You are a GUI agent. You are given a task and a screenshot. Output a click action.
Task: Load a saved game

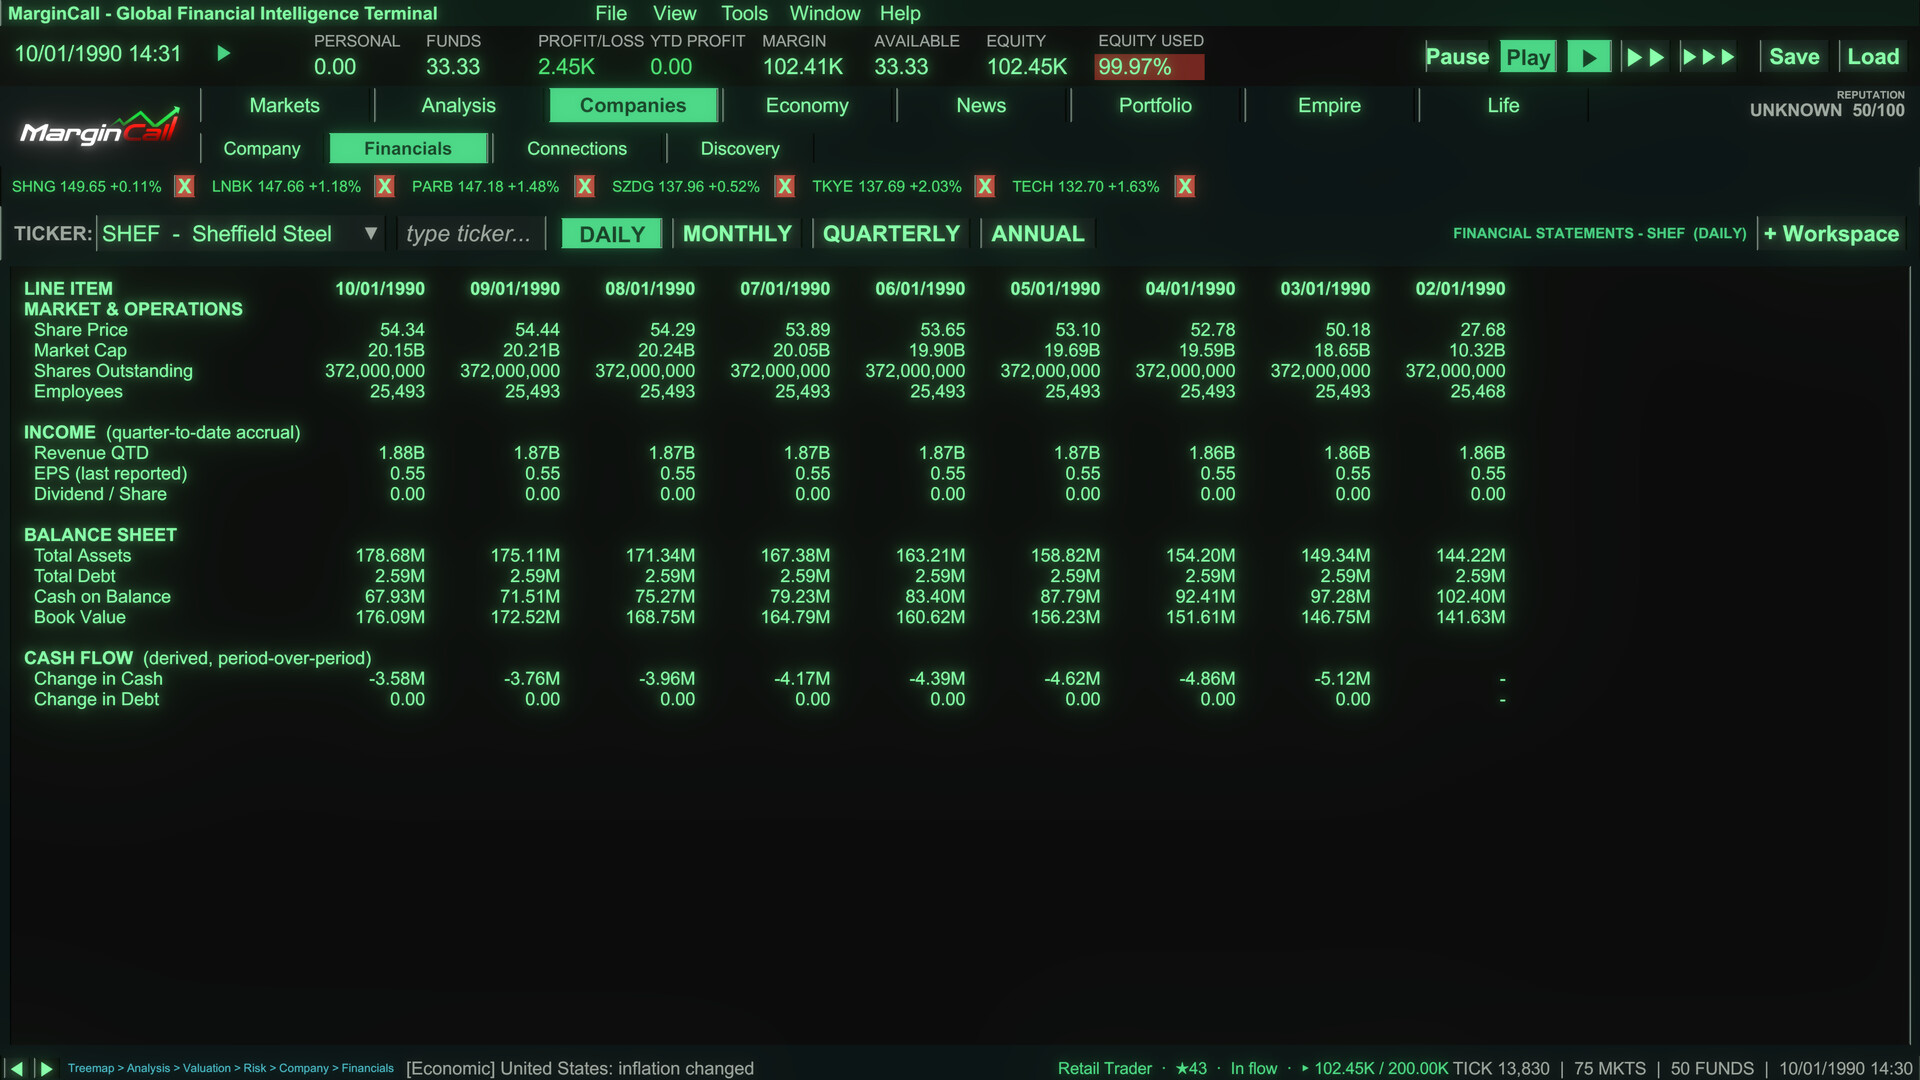(1873, 57)
